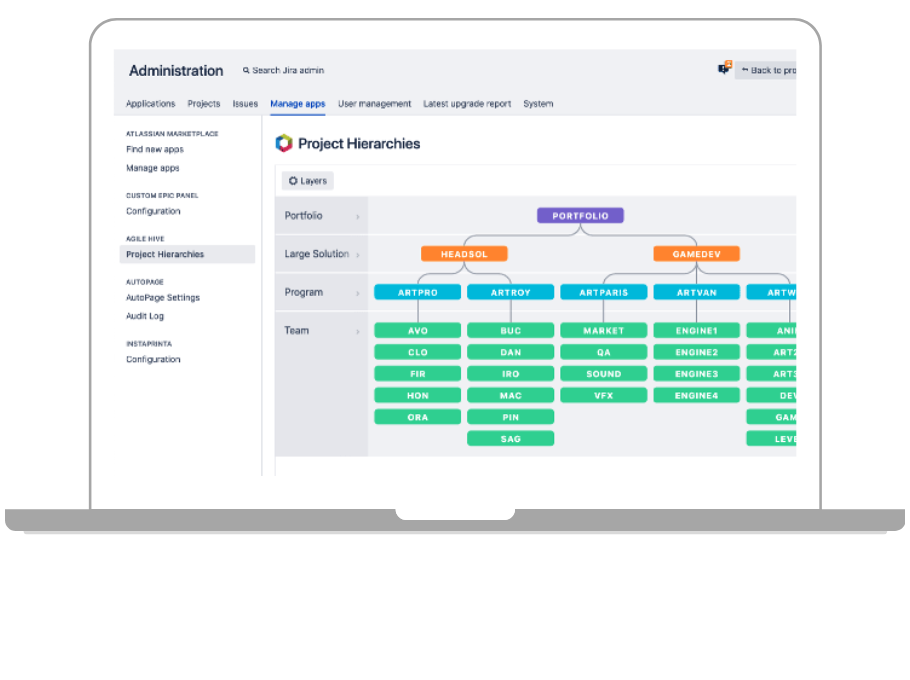This screenshot has height=680, width=910.
Task: Click the SAG team node
Action: (511, 439)
